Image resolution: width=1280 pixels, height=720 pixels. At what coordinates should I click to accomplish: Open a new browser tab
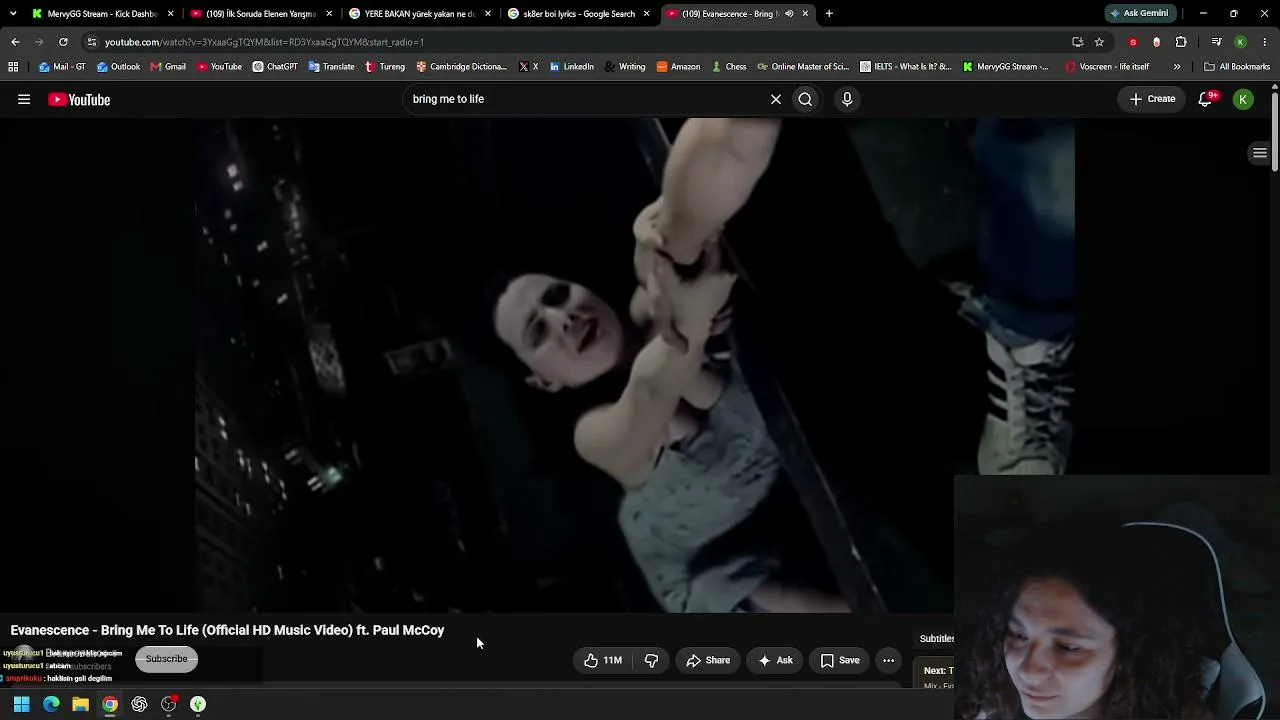(x=829, y=14)
